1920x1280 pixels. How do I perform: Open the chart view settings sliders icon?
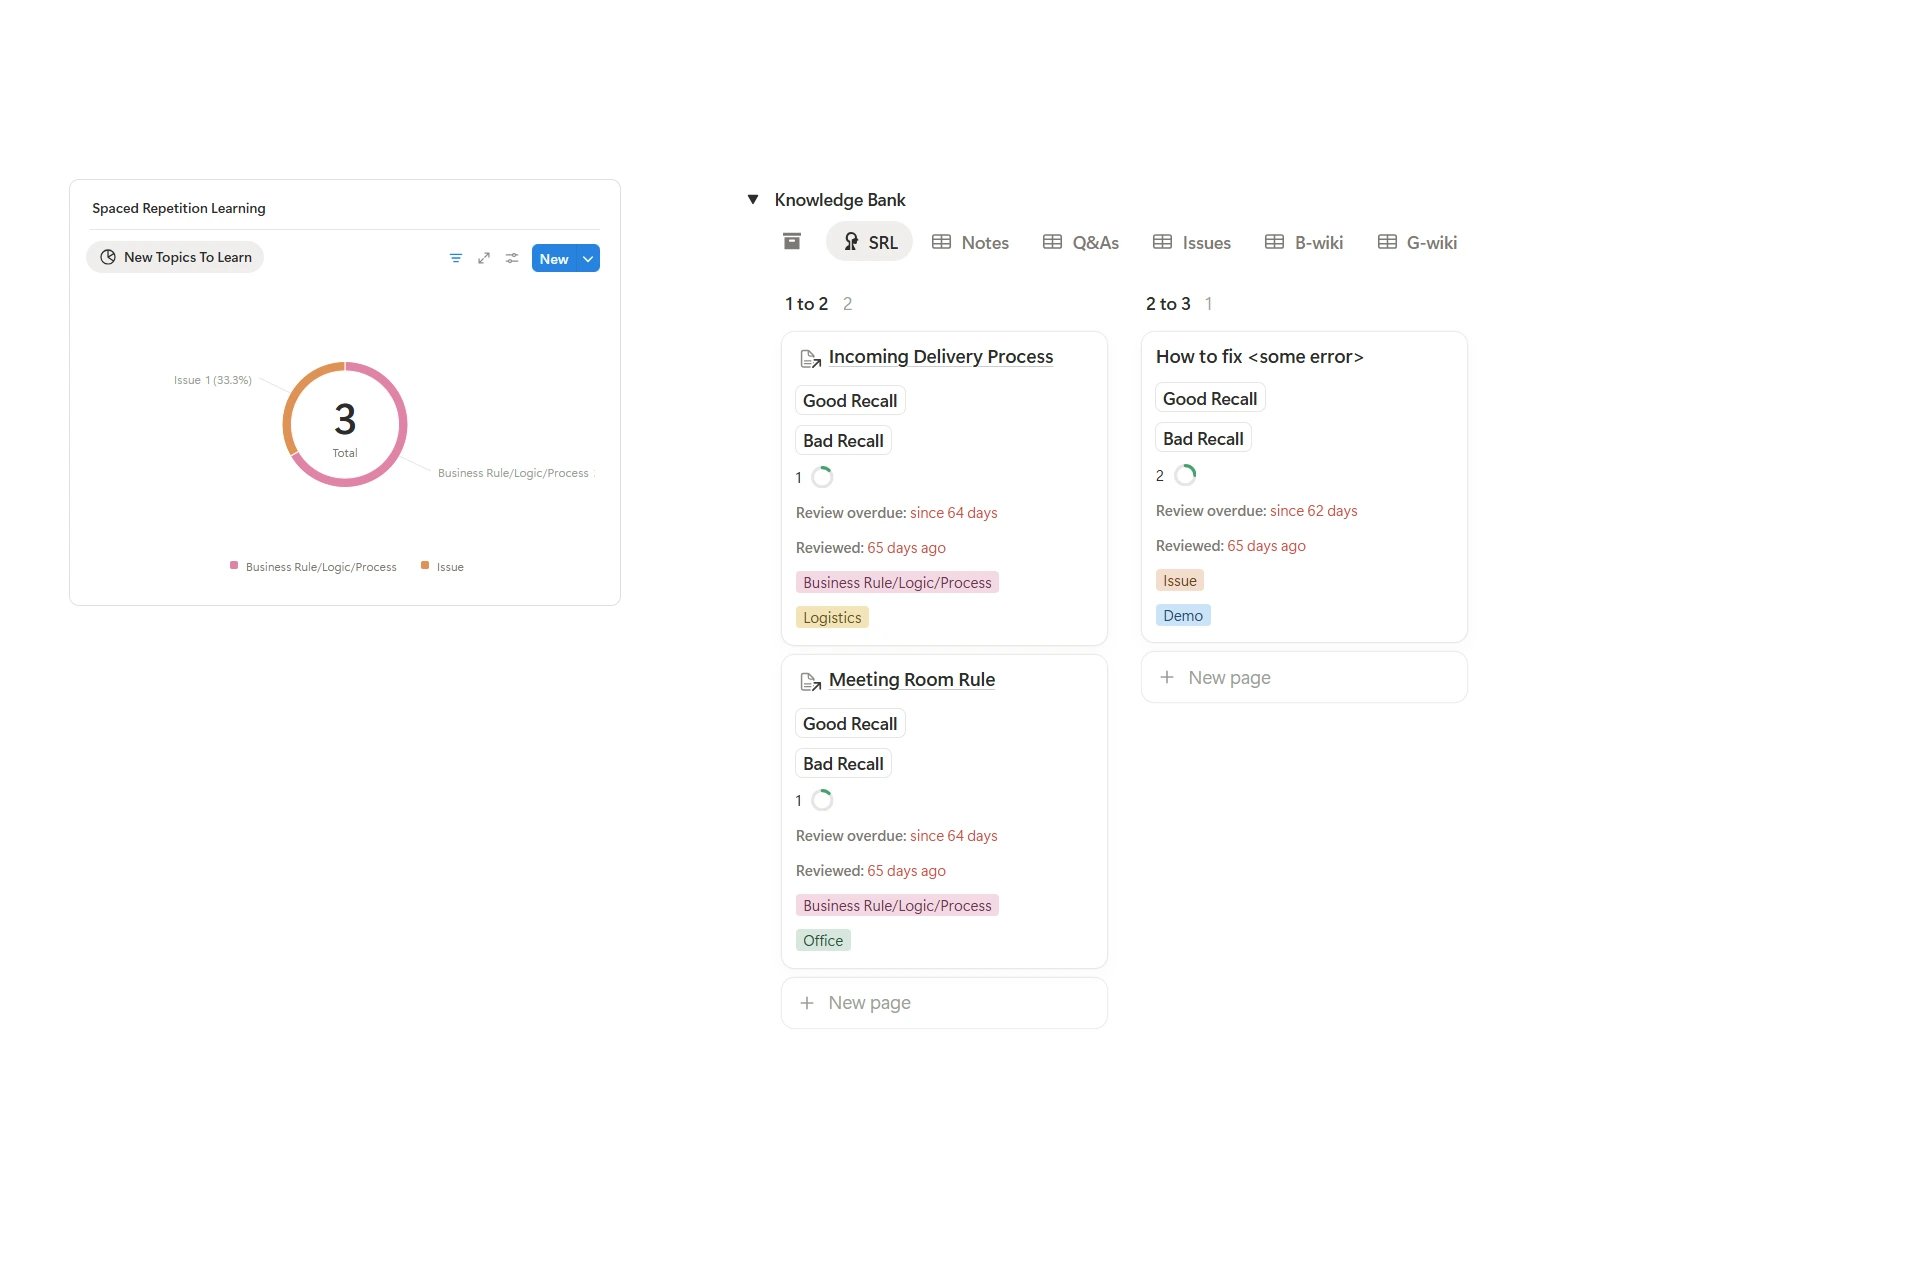point(512,258)
